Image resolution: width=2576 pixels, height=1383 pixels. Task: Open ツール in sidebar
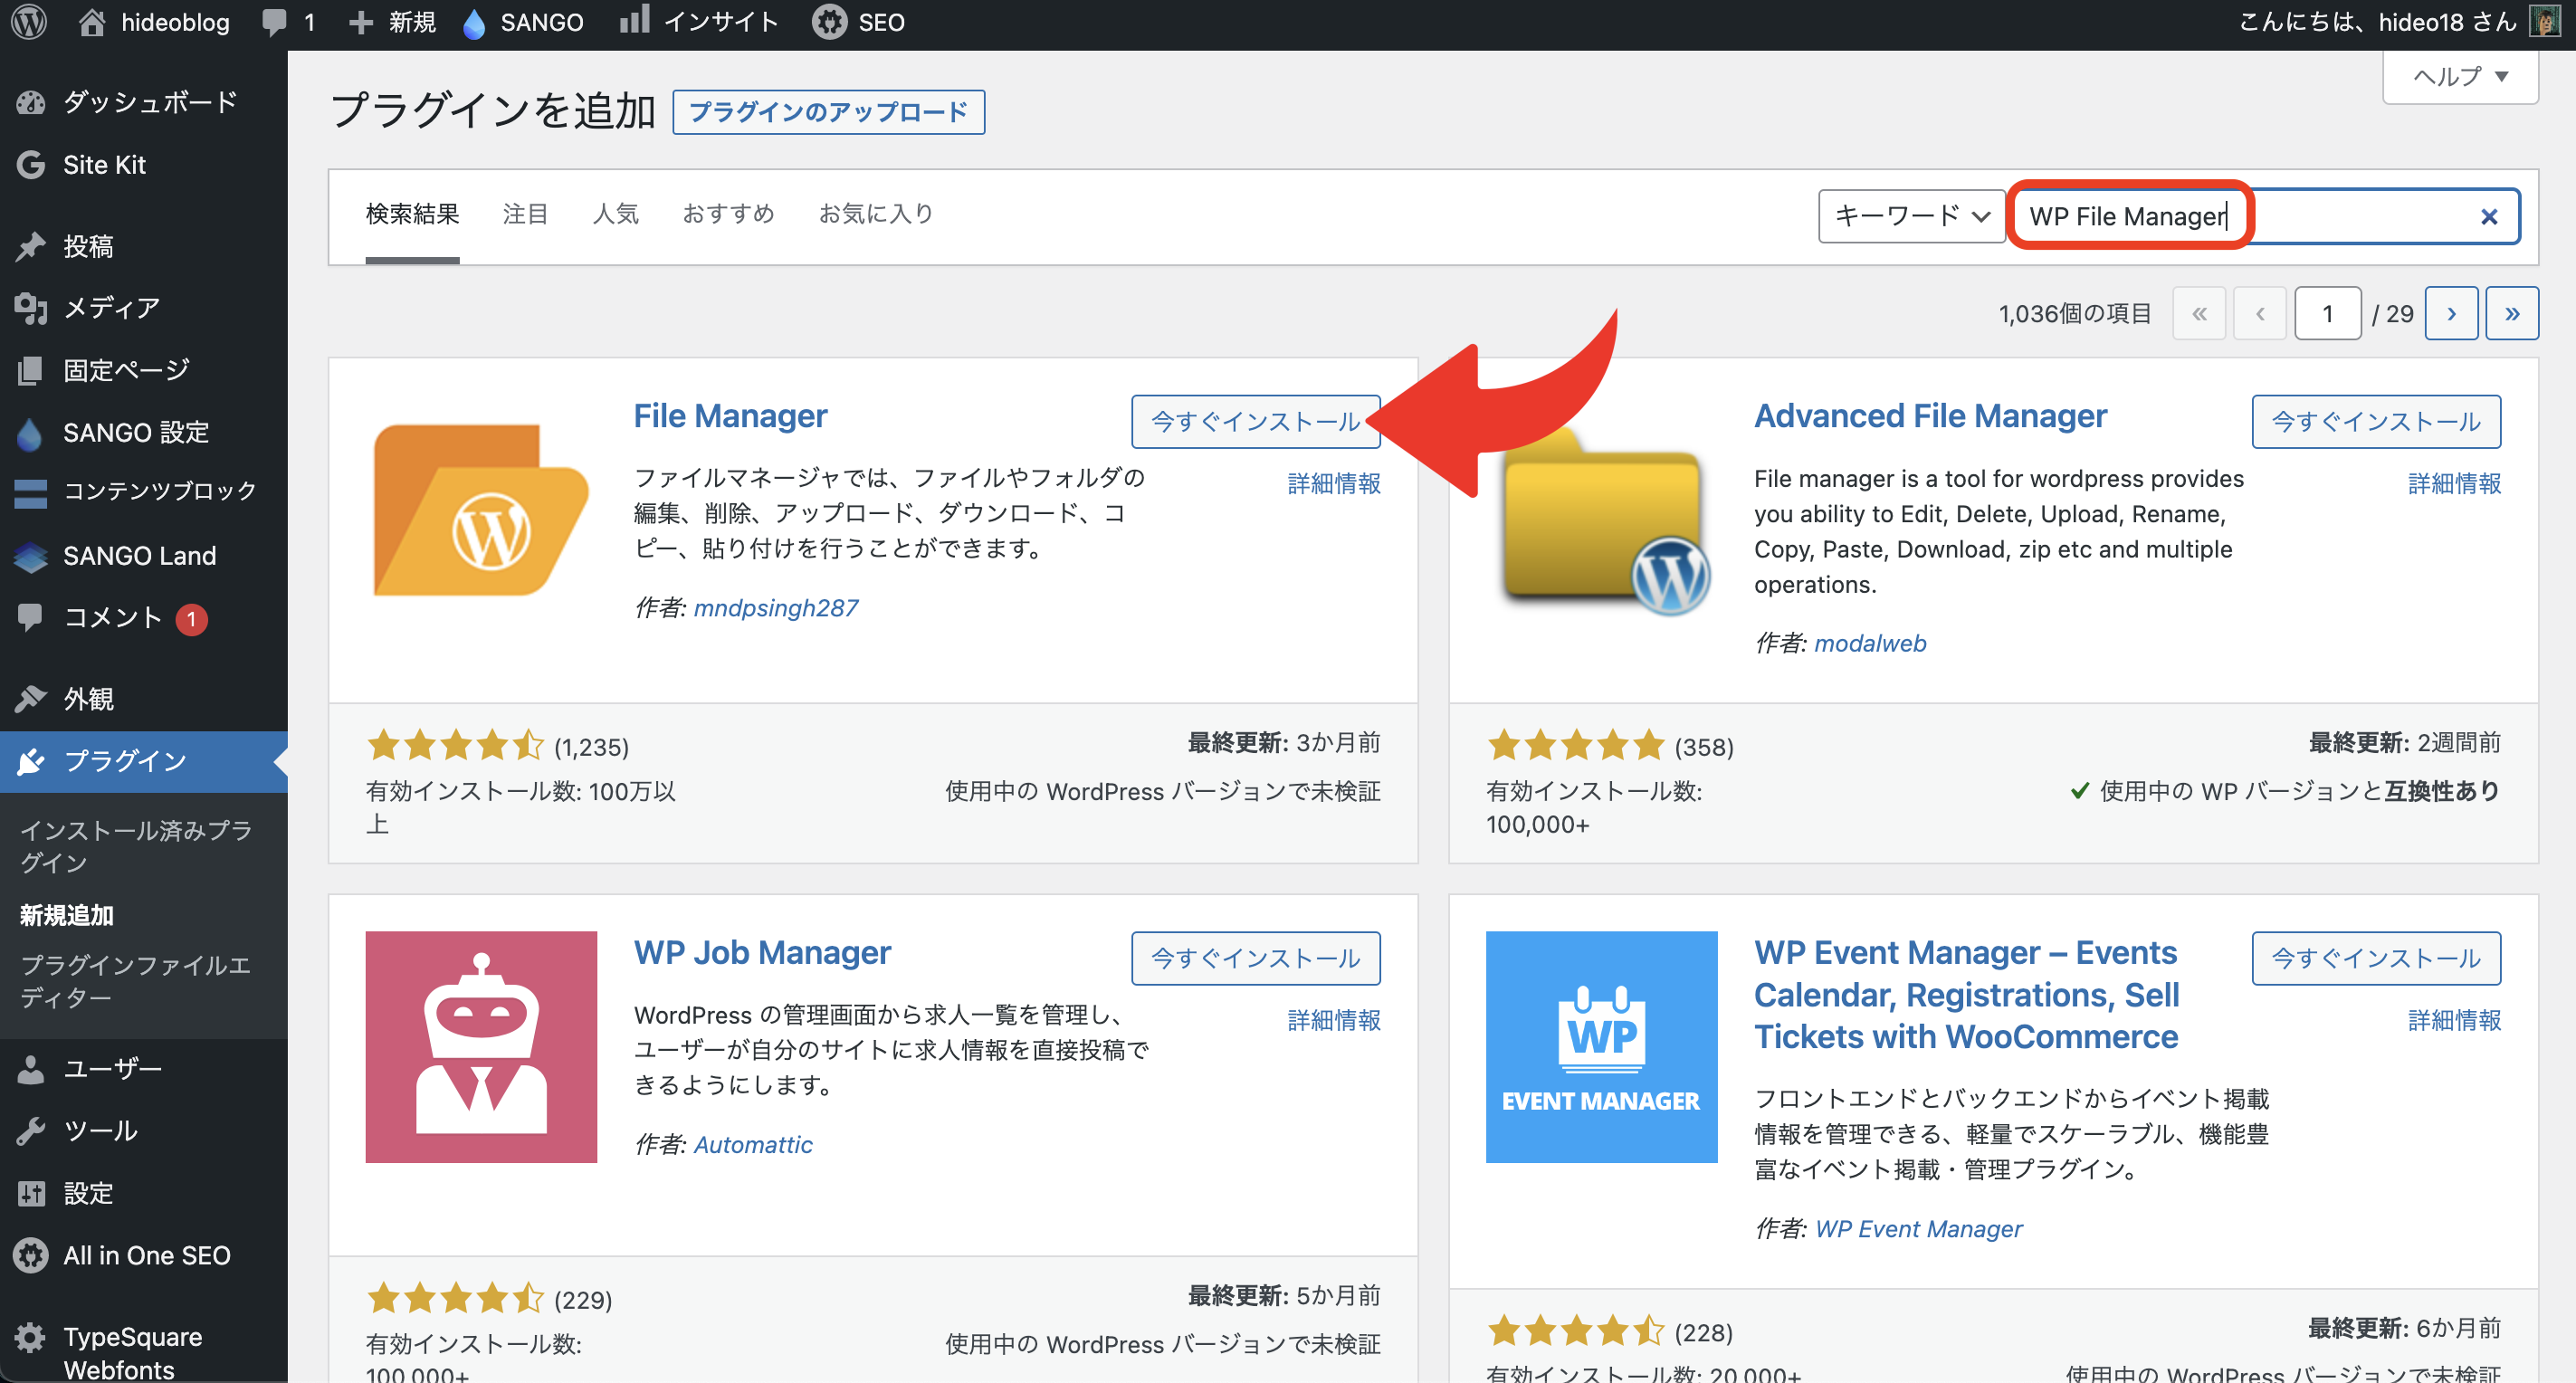144,1131
